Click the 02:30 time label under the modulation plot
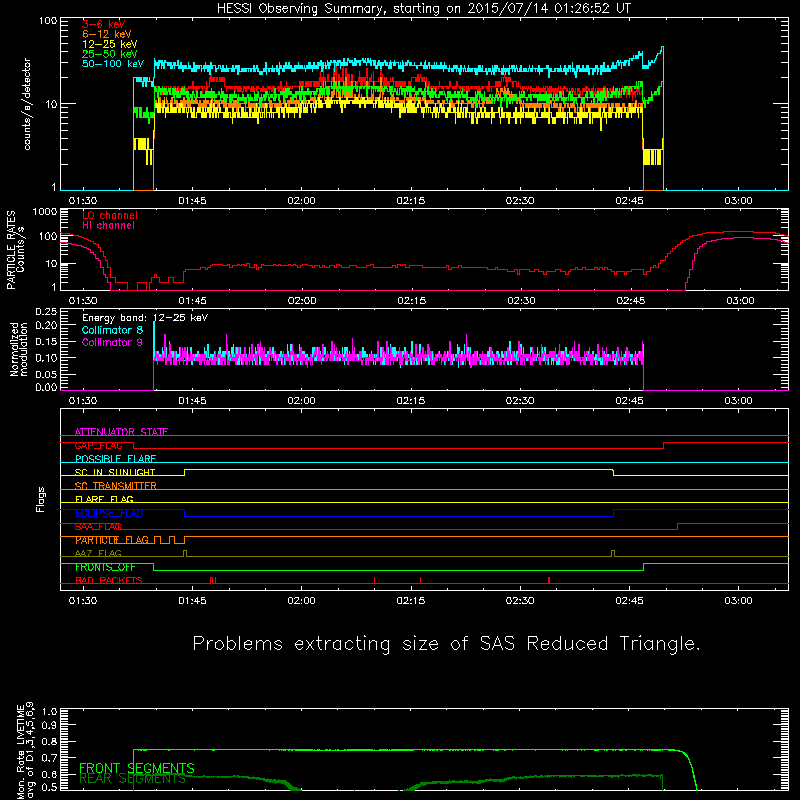Screen dimensions: 800x800 520,401
